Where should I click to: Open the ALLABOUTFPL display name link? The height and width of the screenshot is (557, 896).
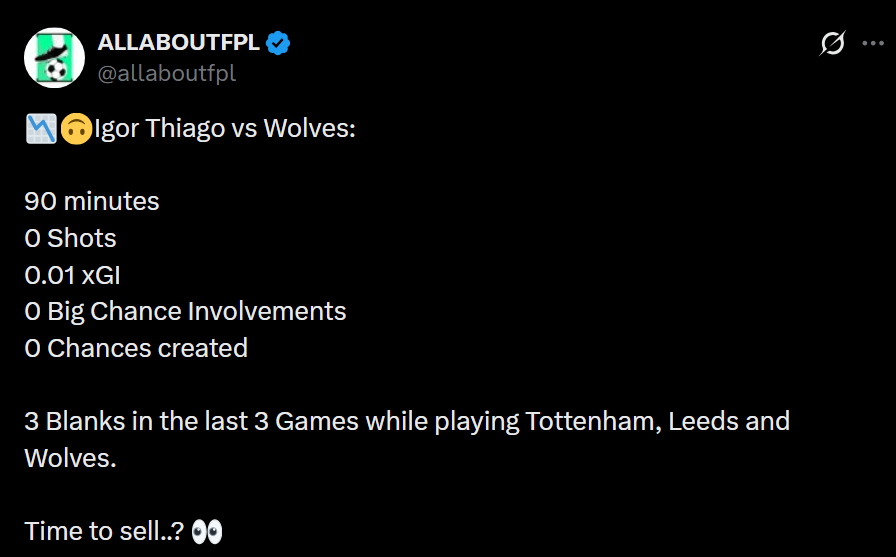(178, 42)
